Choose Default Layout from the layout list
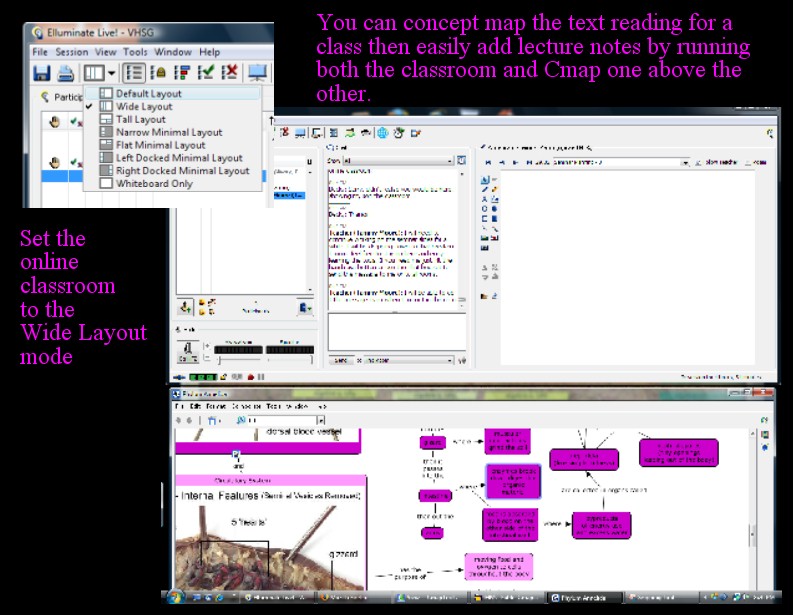Screen dimensions: 793x615 (148, 94)
